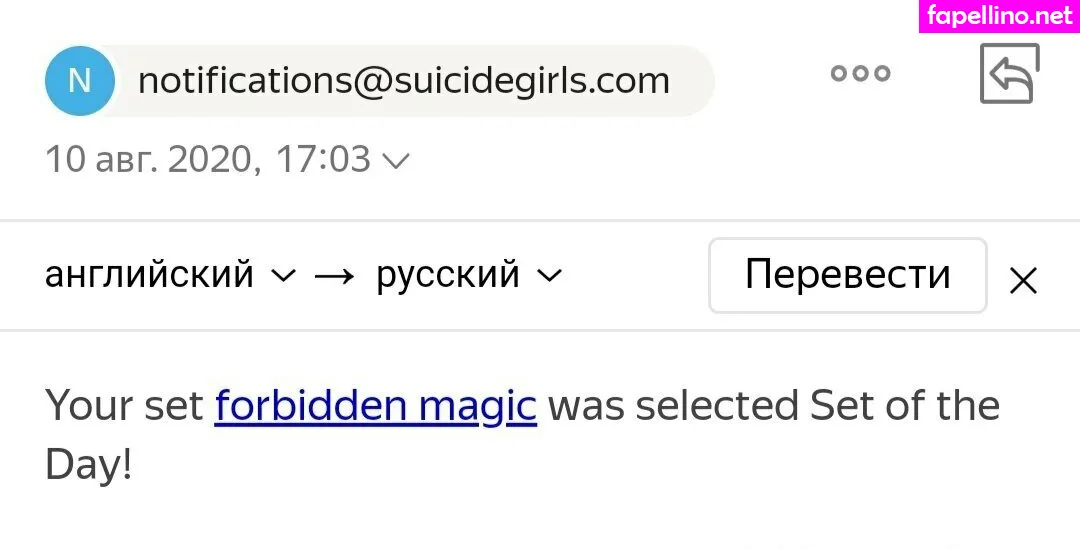Viewport: 1080px width, 549px height.
Task: Click the date 10 авг. 2020
Action: pyautogui.click(x=152, y=160)
